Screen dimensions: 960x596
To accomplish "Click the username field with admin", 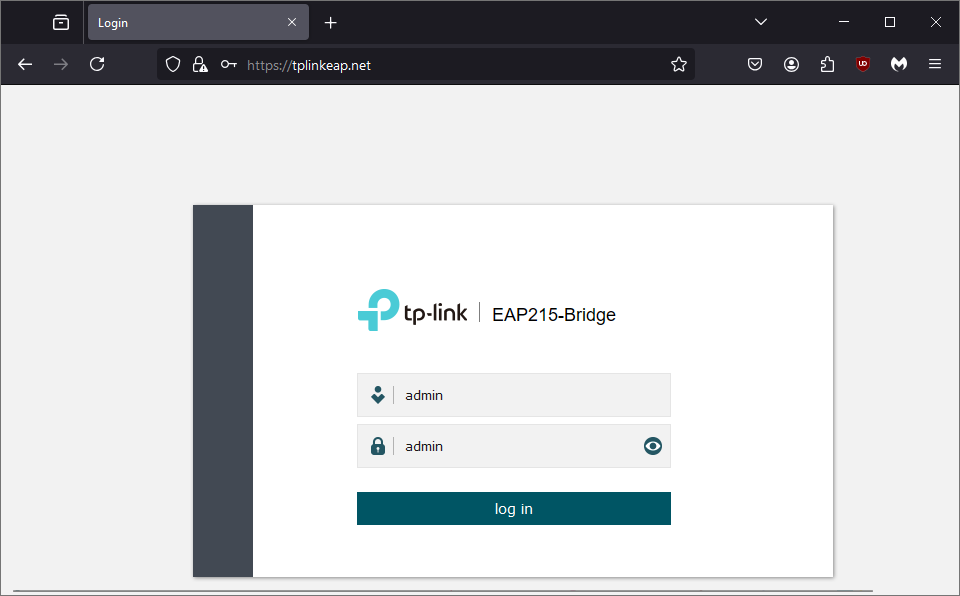I will (514, 395).
